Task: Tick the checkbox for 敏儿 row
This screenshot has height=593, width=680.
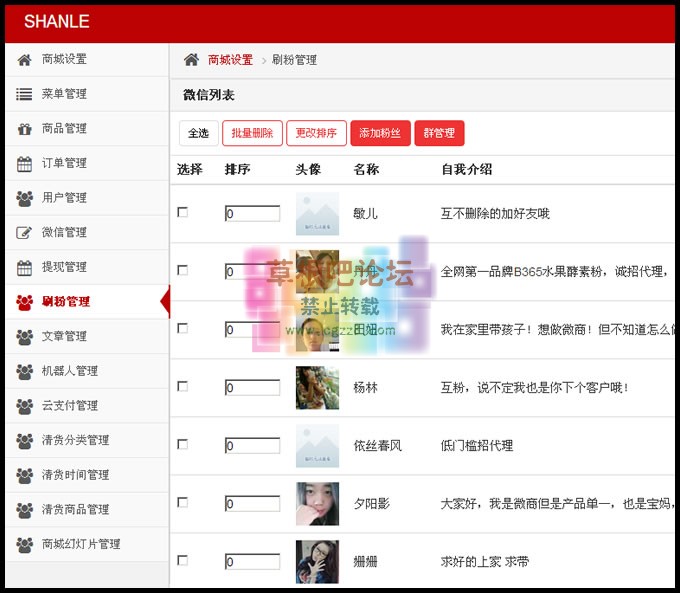Action: click(183, 212)
